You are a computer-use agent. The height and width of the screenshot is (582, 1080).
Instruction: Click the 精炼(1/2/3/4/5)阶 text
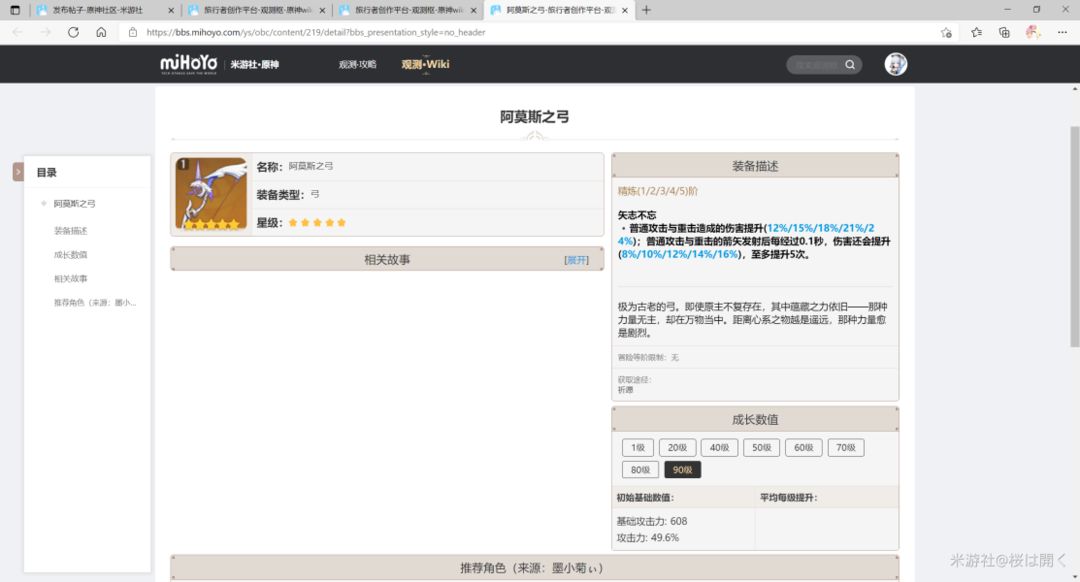coord(657,191)
